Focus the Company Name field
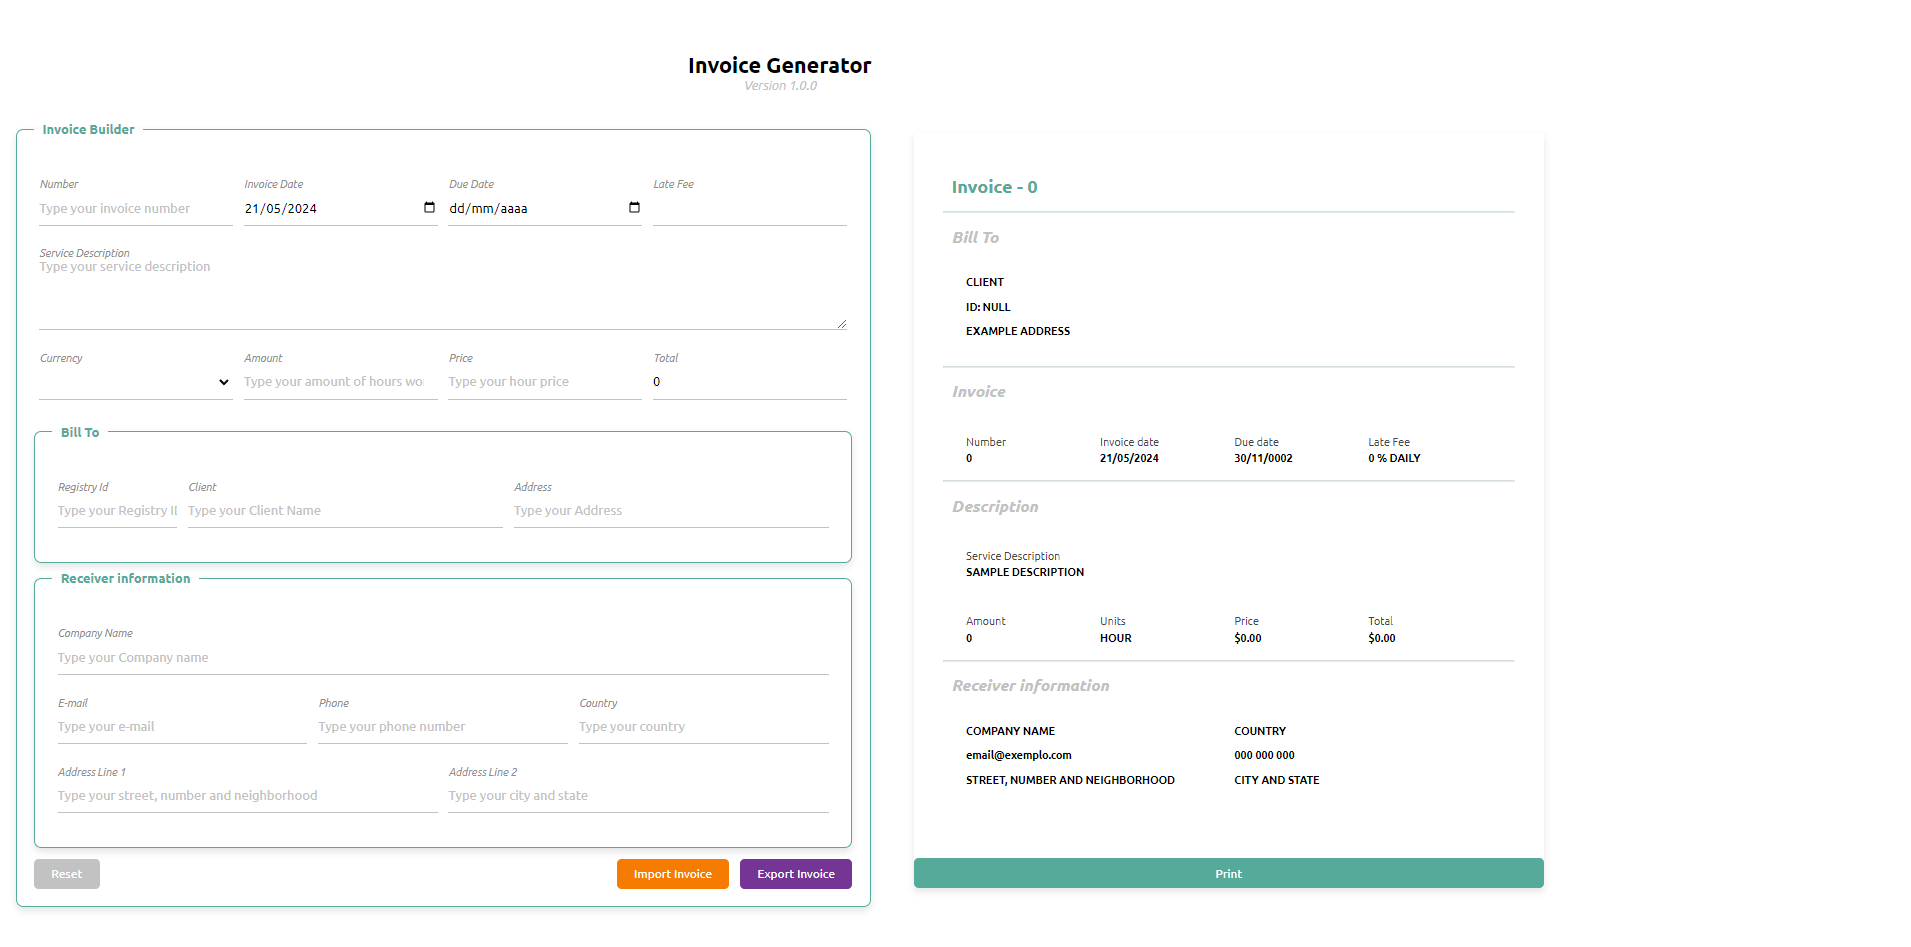Viewport: 1911px width, 947px height. [x=443, y=658]
